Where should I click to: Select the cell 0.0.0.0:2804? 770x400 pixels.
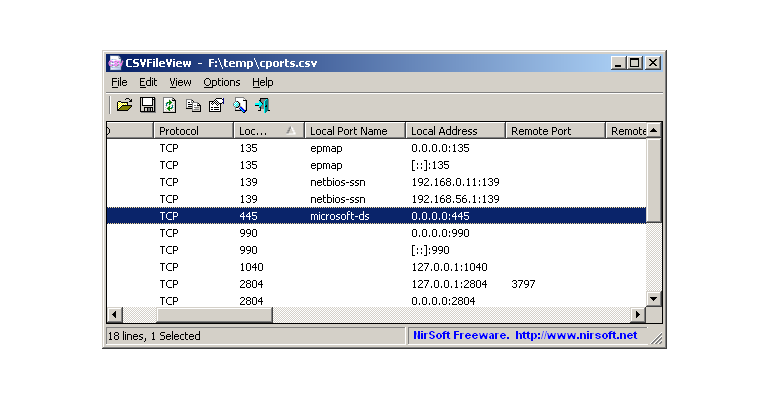point(443,301)
